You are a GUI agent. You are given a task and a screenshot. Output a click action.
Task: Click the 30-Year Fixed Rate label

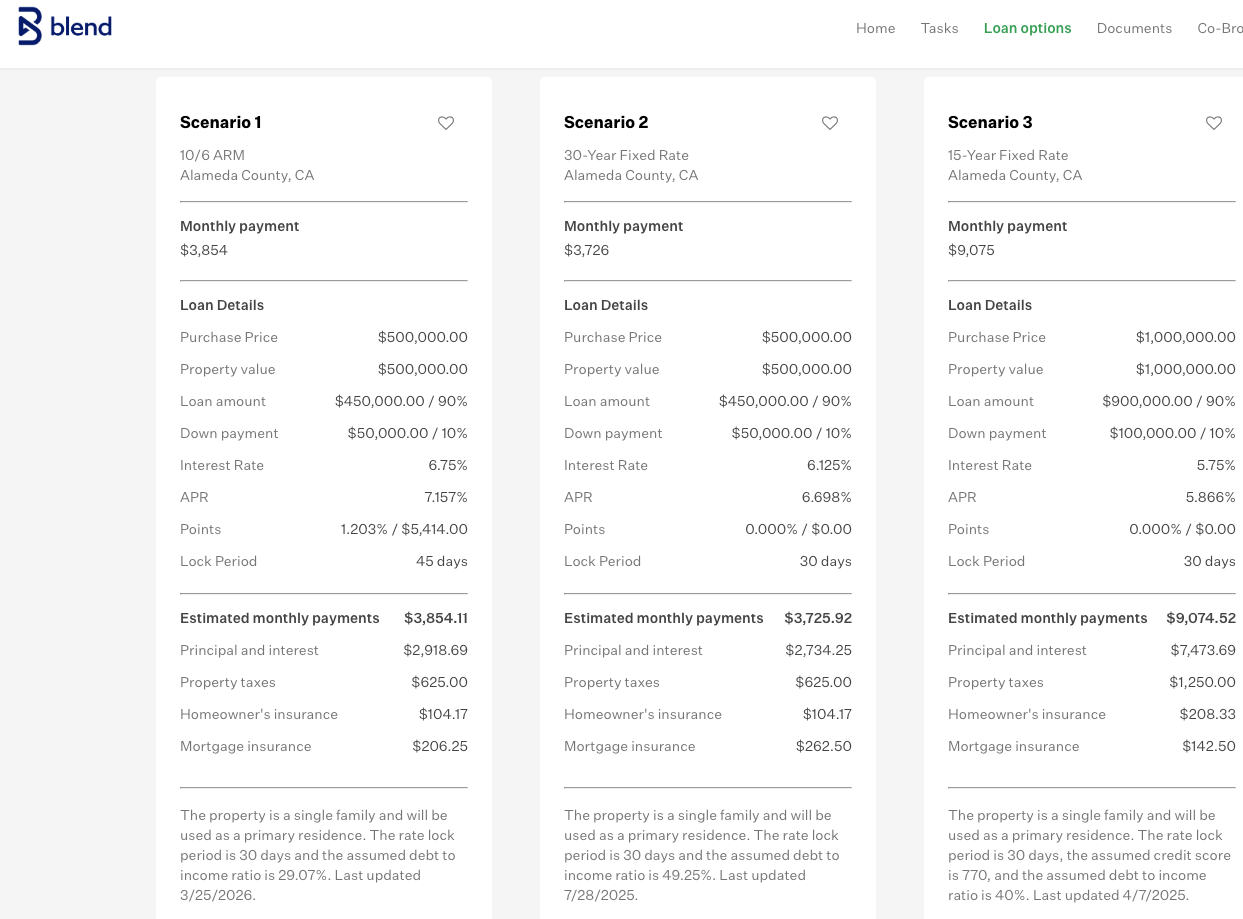pos(626,155)
